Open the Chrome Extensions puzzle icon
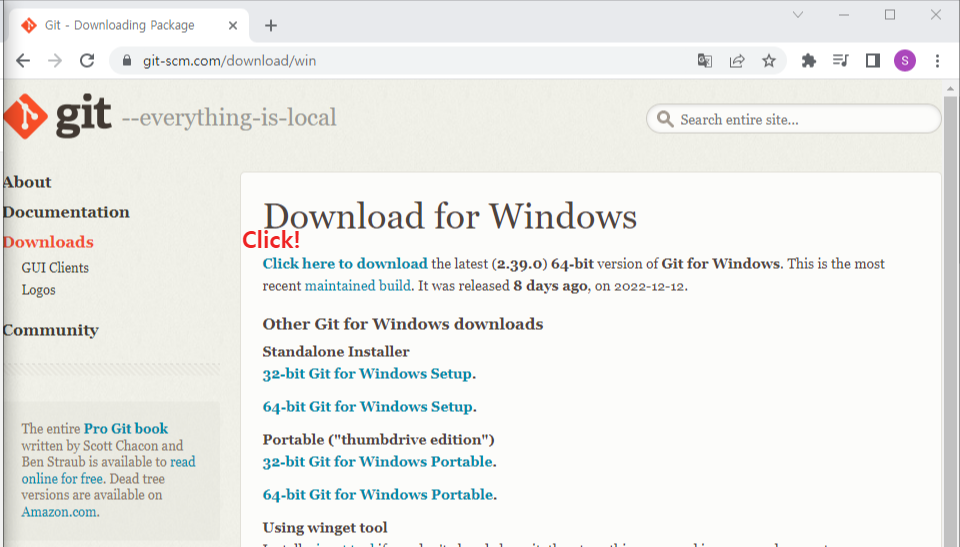 tap(809, 61)
